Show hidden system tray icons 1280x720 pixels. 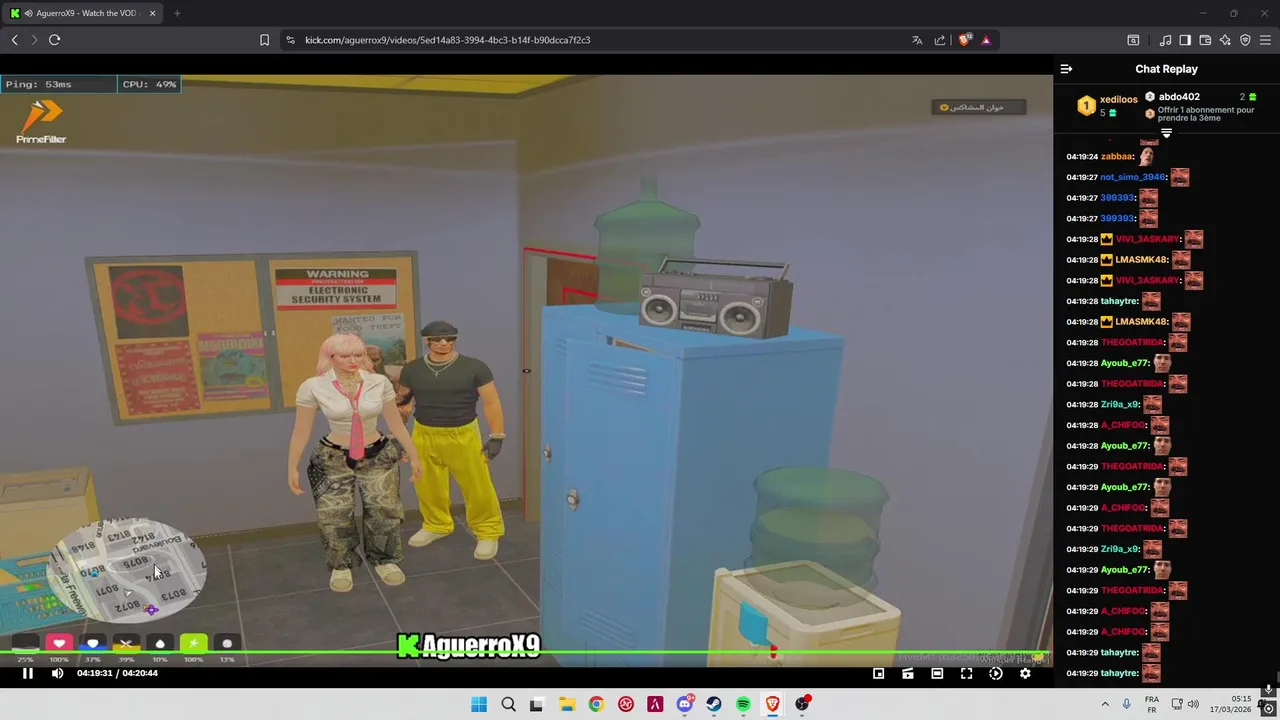pos(1105,704)
